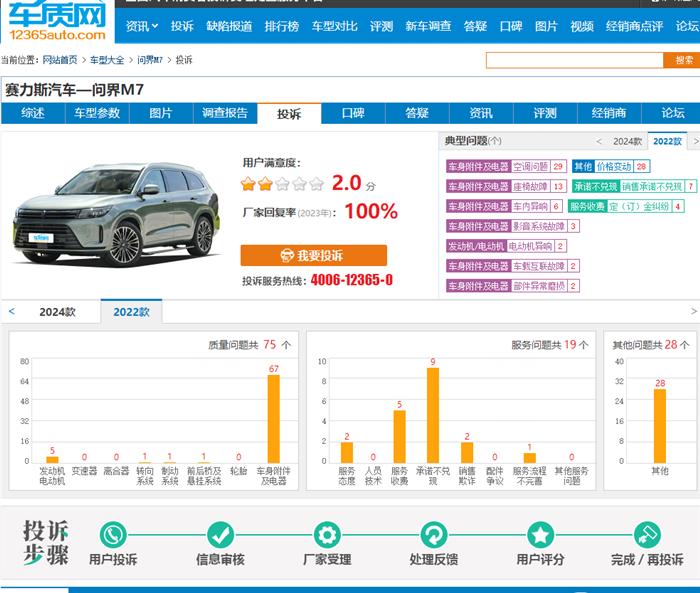Open 车型对比 in the top navigation
The height and width of the screenshot is (593, 700).
[334, 26]
